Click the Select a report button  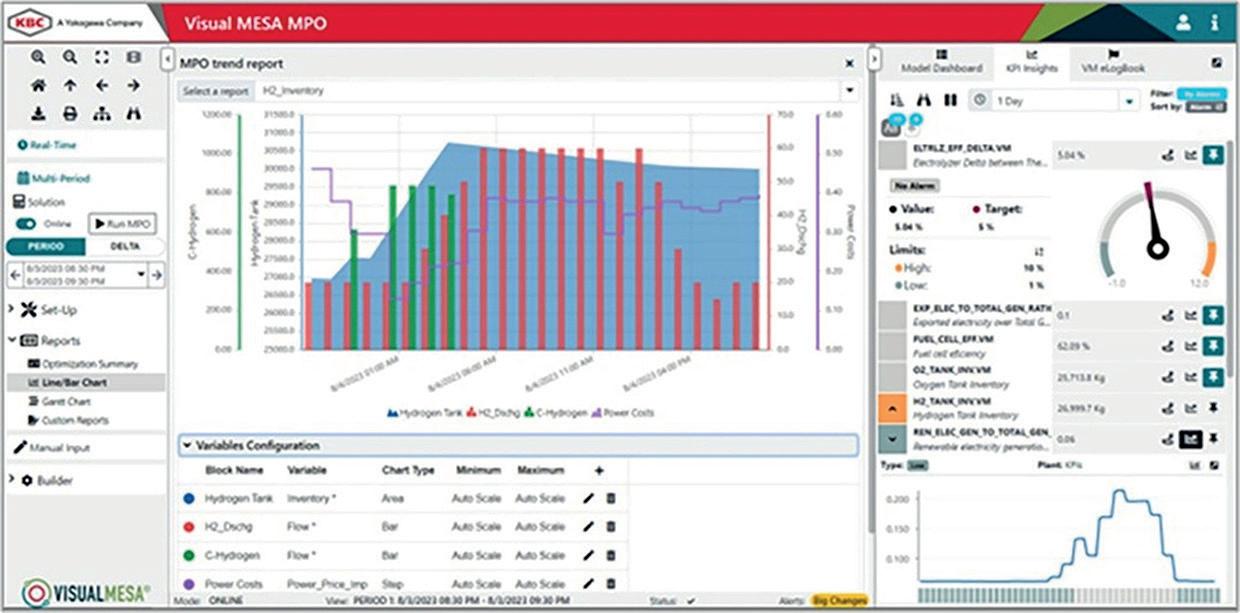216,91
